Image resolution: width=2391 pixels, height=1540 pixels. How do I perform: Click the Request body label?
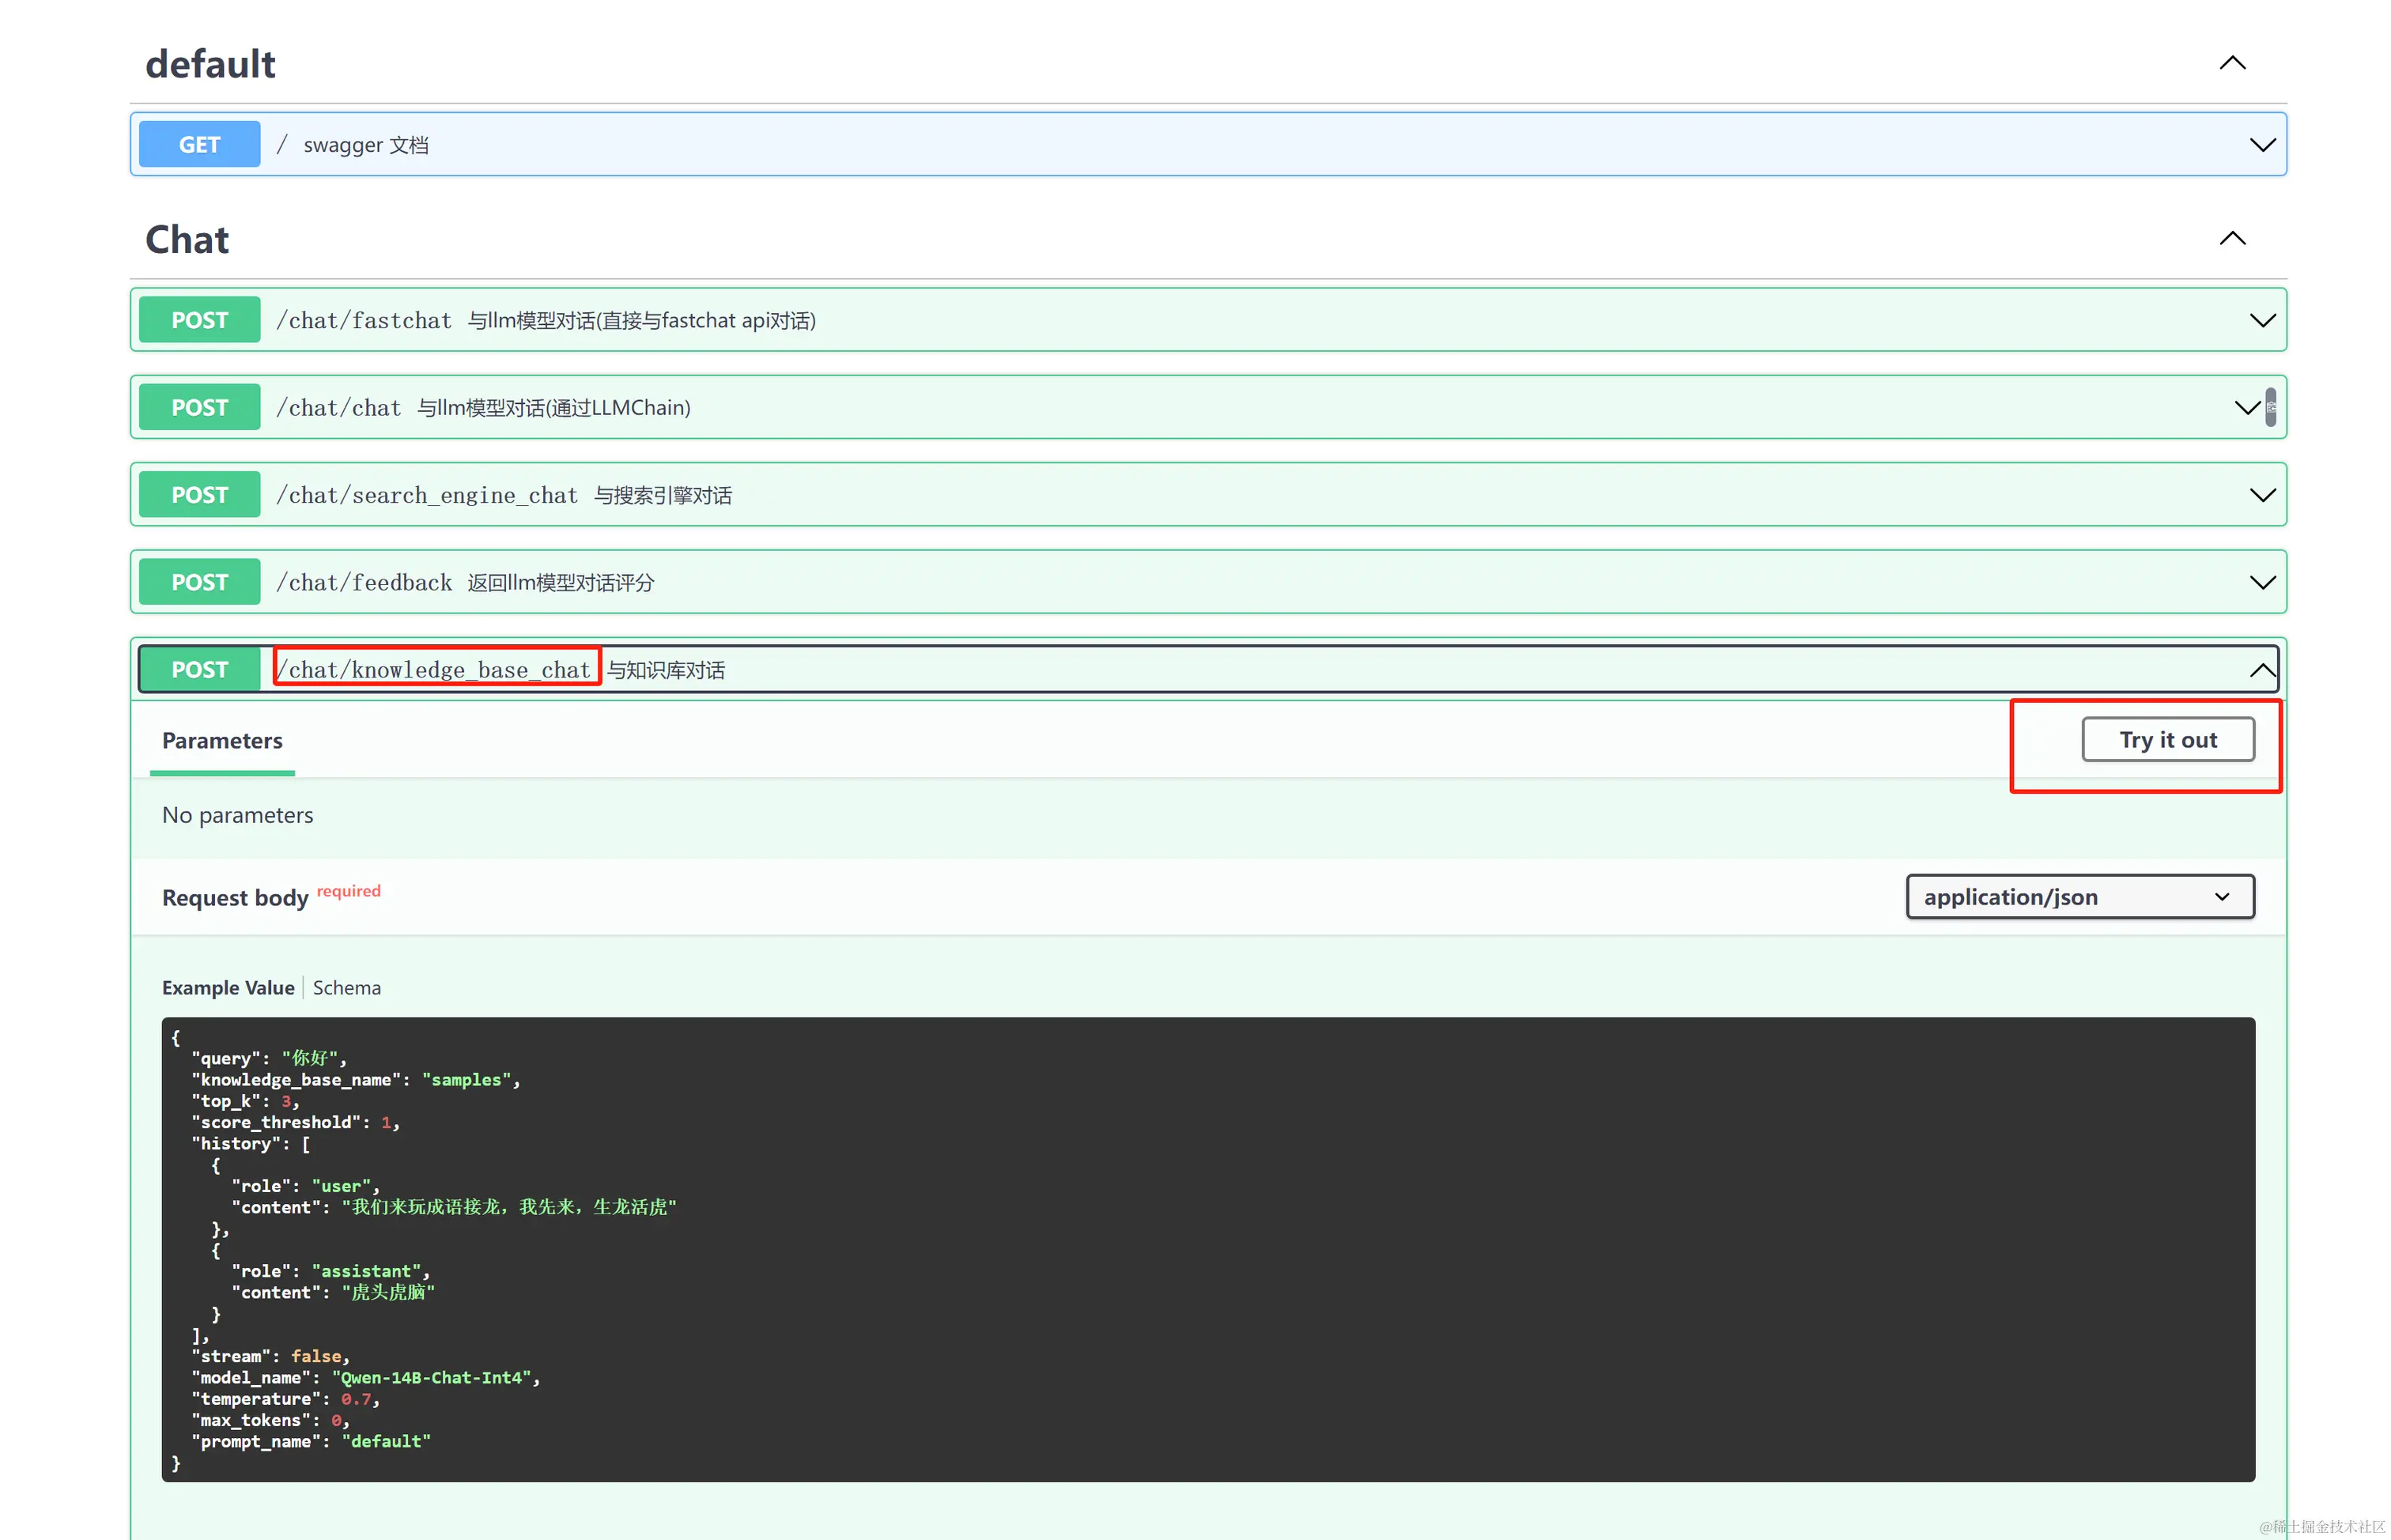[x=235, y=898]
